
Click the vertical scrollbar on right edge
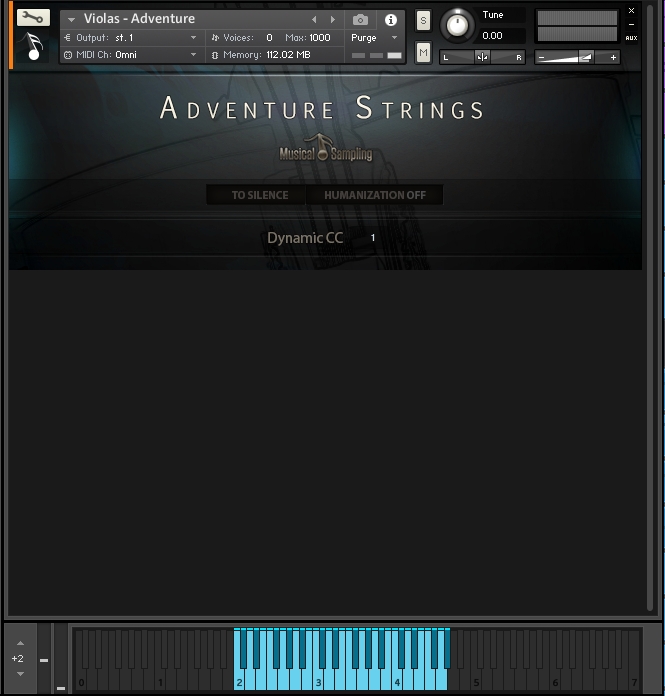point(650,308)
